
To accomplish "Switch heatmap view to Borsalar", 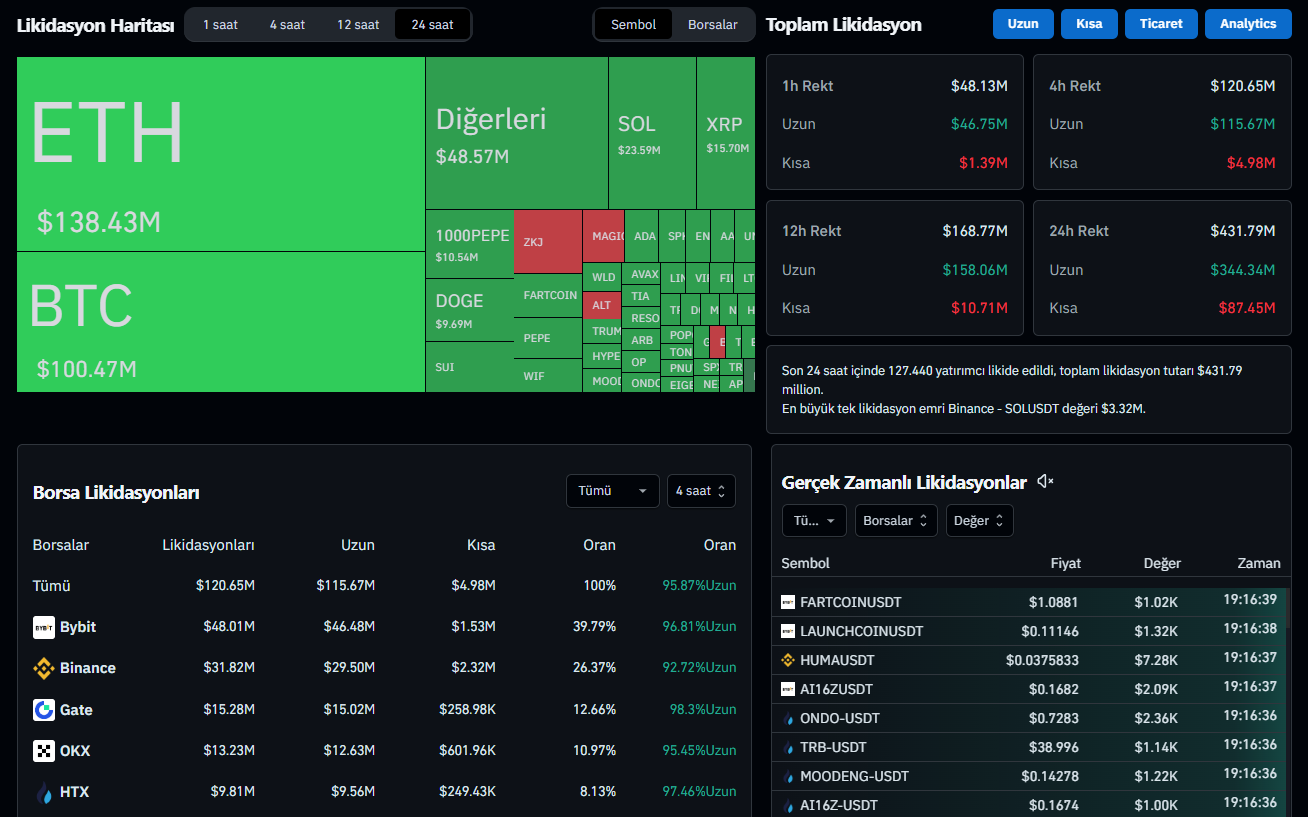I will (712, 24).
